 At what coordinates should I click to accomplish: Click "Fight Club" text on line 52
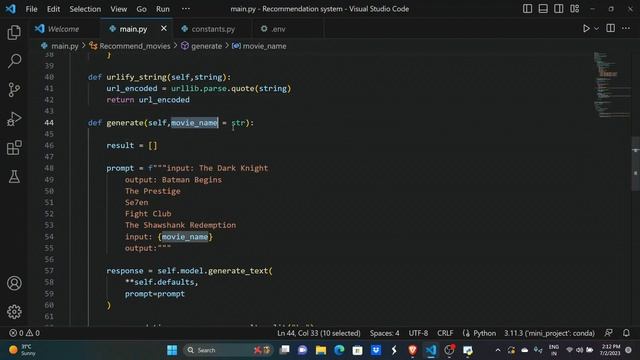click(x=148, y=213)
